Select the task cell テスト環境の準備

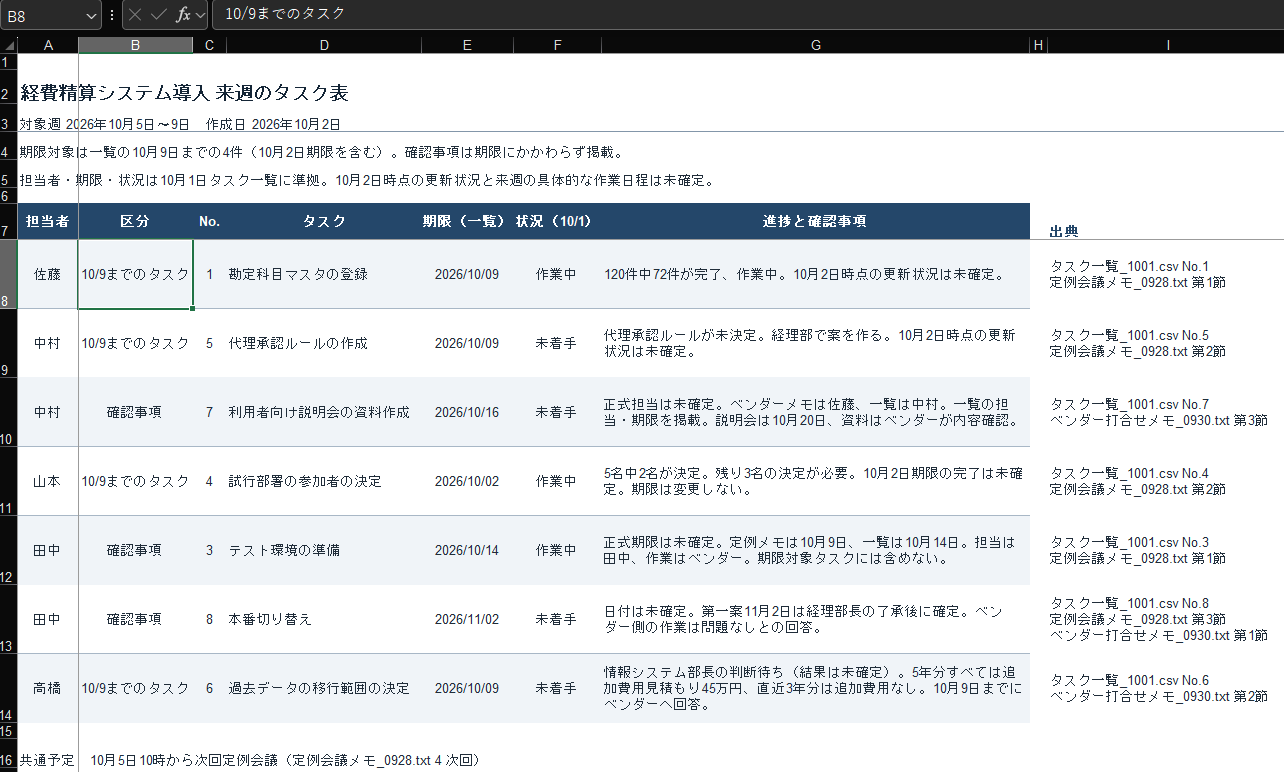tap(324, 550)
